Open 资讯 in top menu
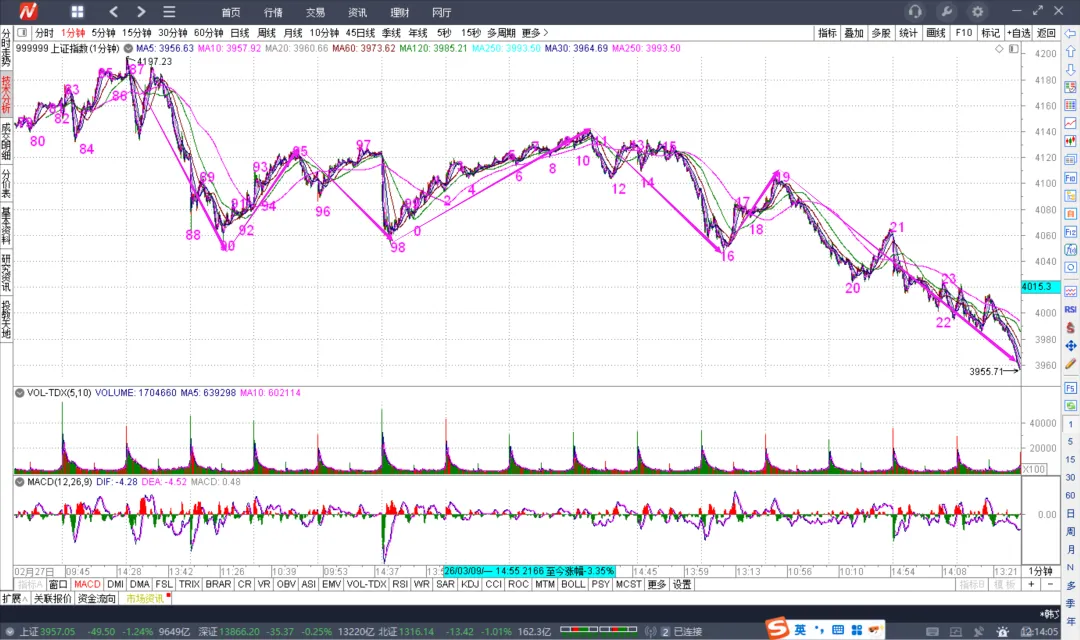 point(357,12)
